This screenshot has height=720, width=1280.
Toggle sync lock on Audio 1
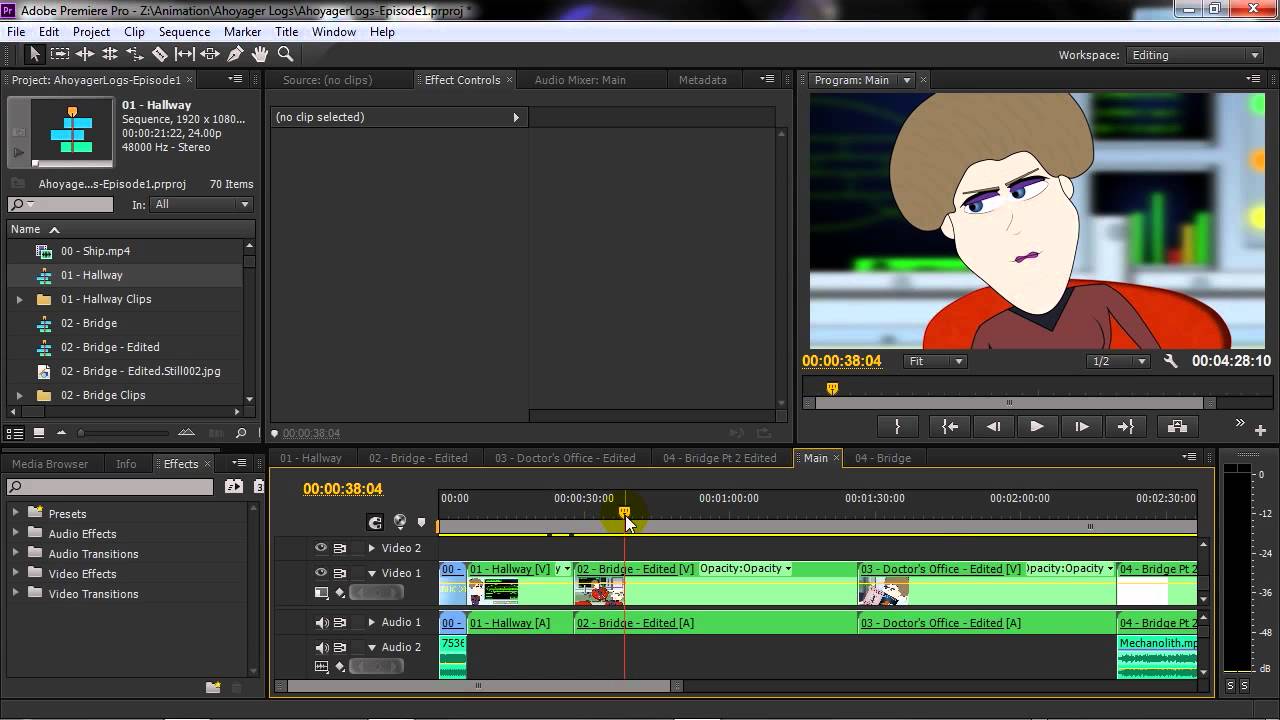tap(340, 622)
